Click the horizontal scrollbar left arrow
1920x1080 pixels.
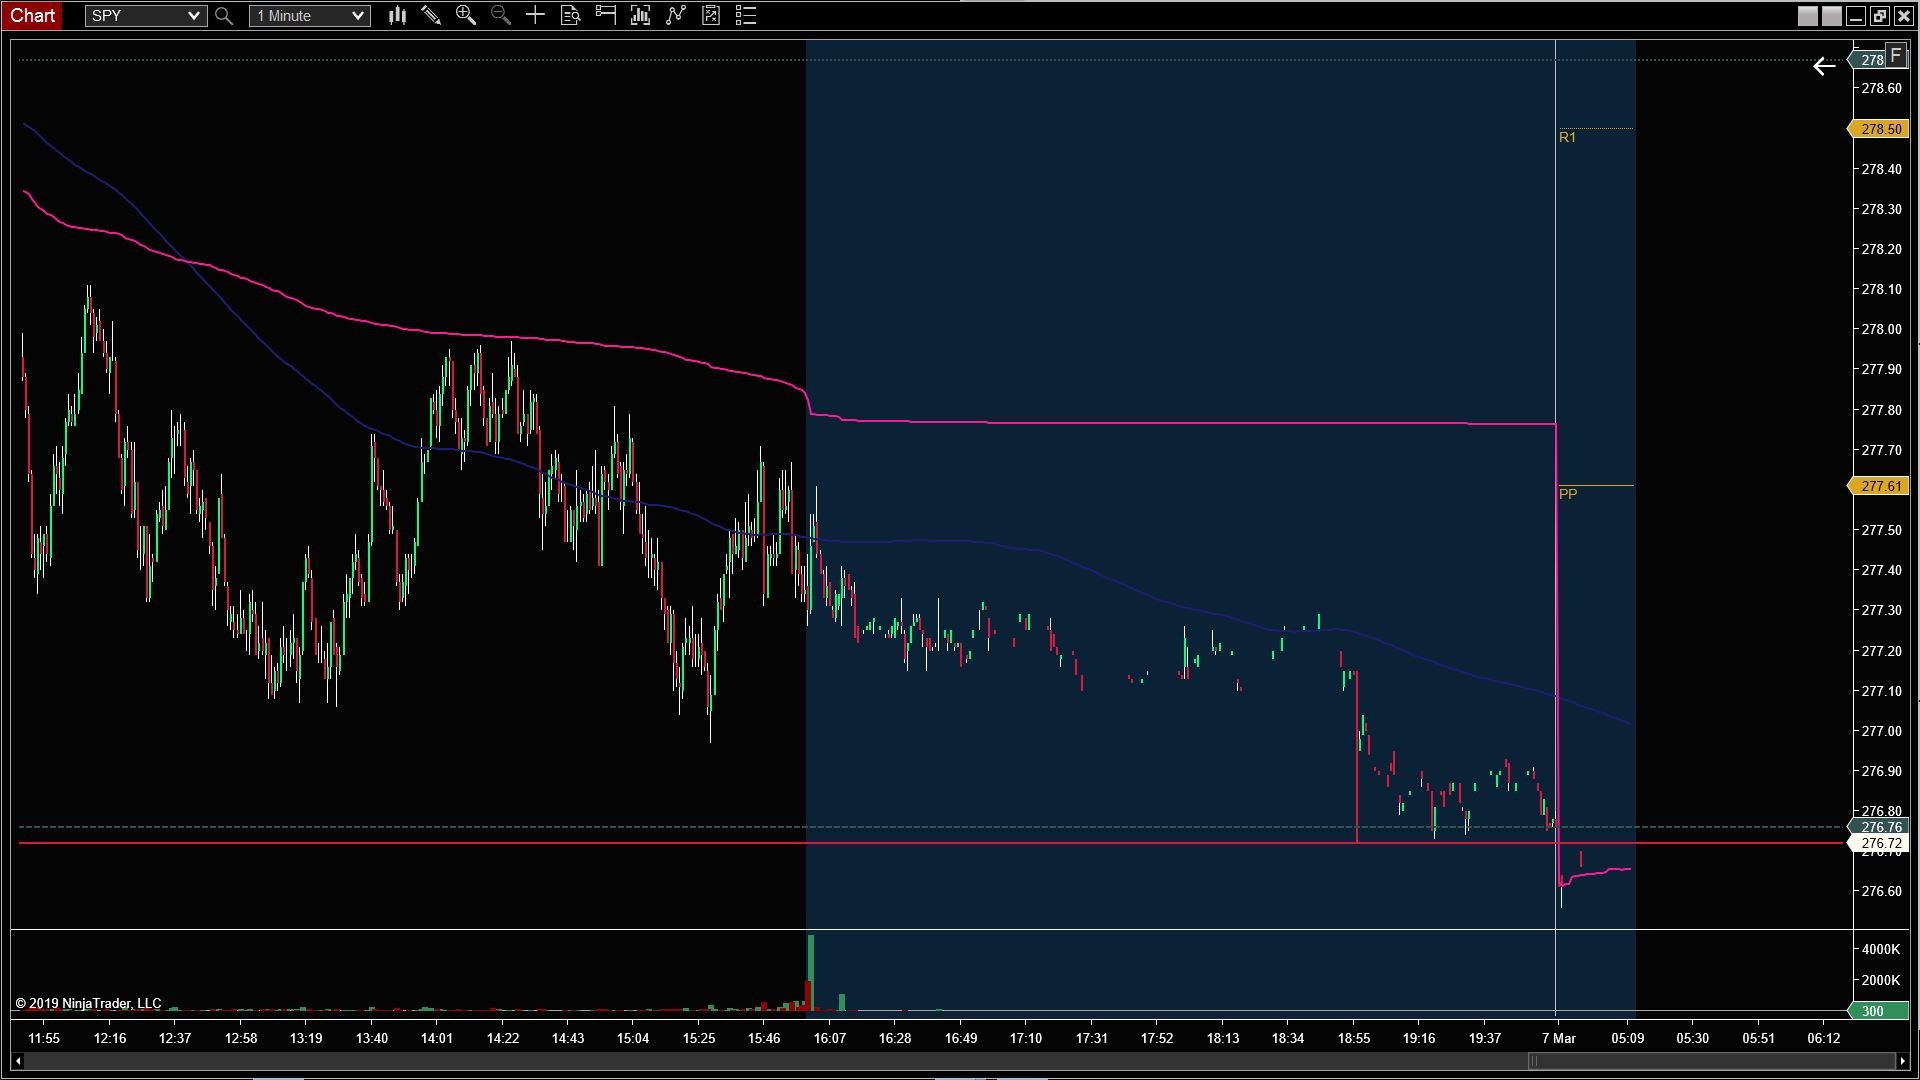pos(18,1061)
